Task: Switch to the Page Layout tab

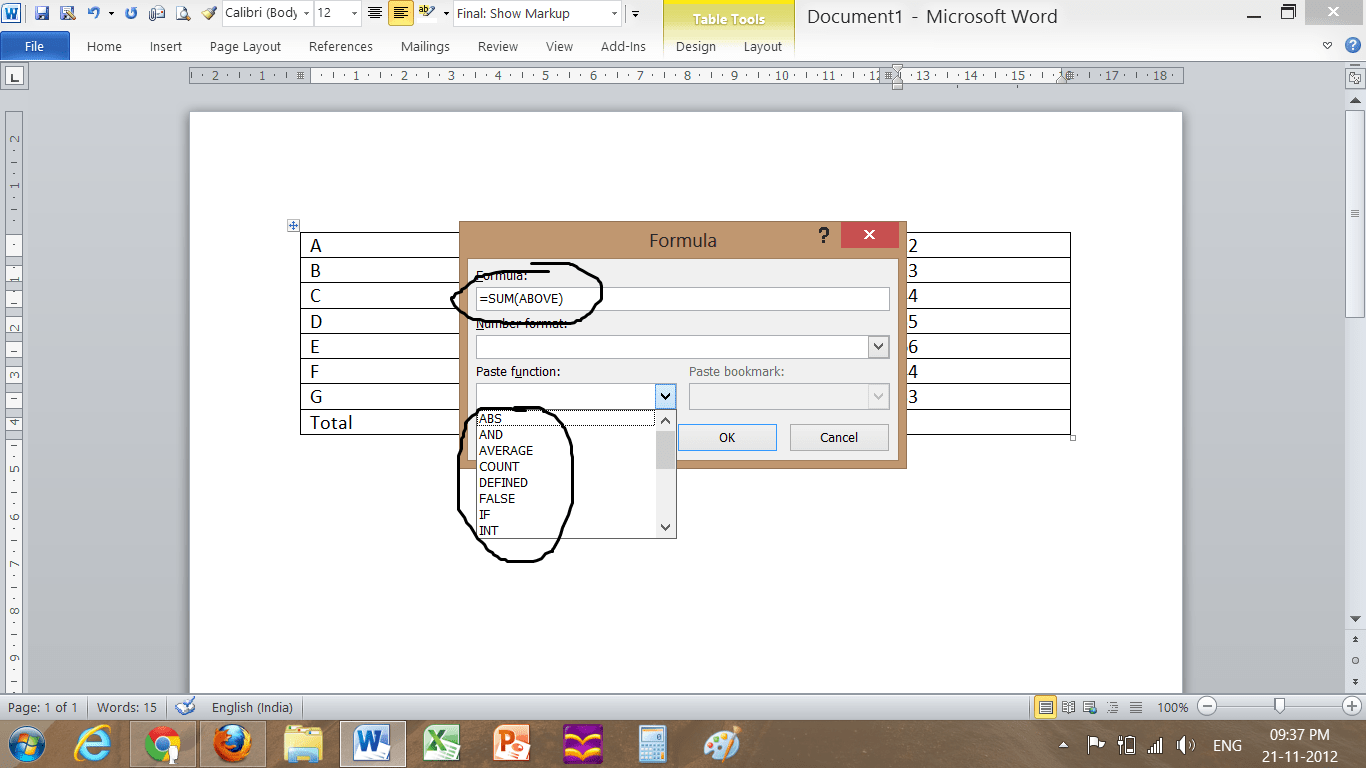Action: (x=245, y=46)
